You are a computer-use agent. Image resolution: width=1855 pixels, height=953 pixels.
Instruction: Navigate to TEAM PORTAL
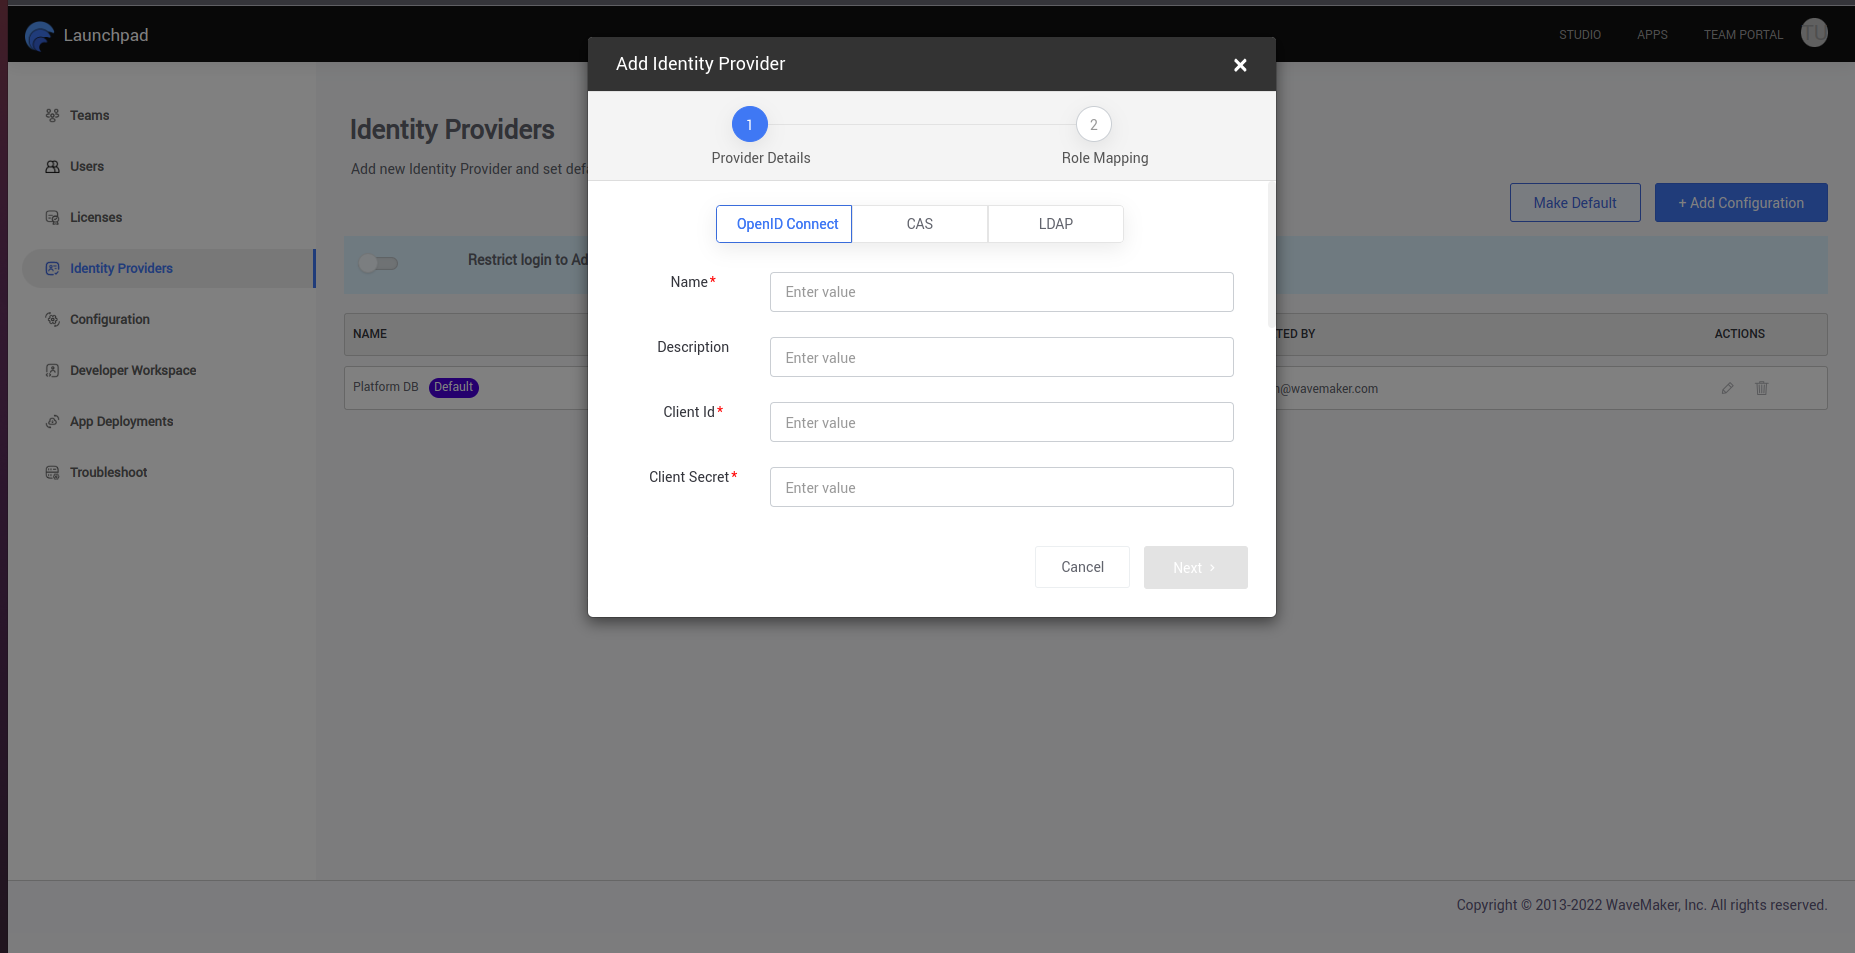click(1743, 34)
